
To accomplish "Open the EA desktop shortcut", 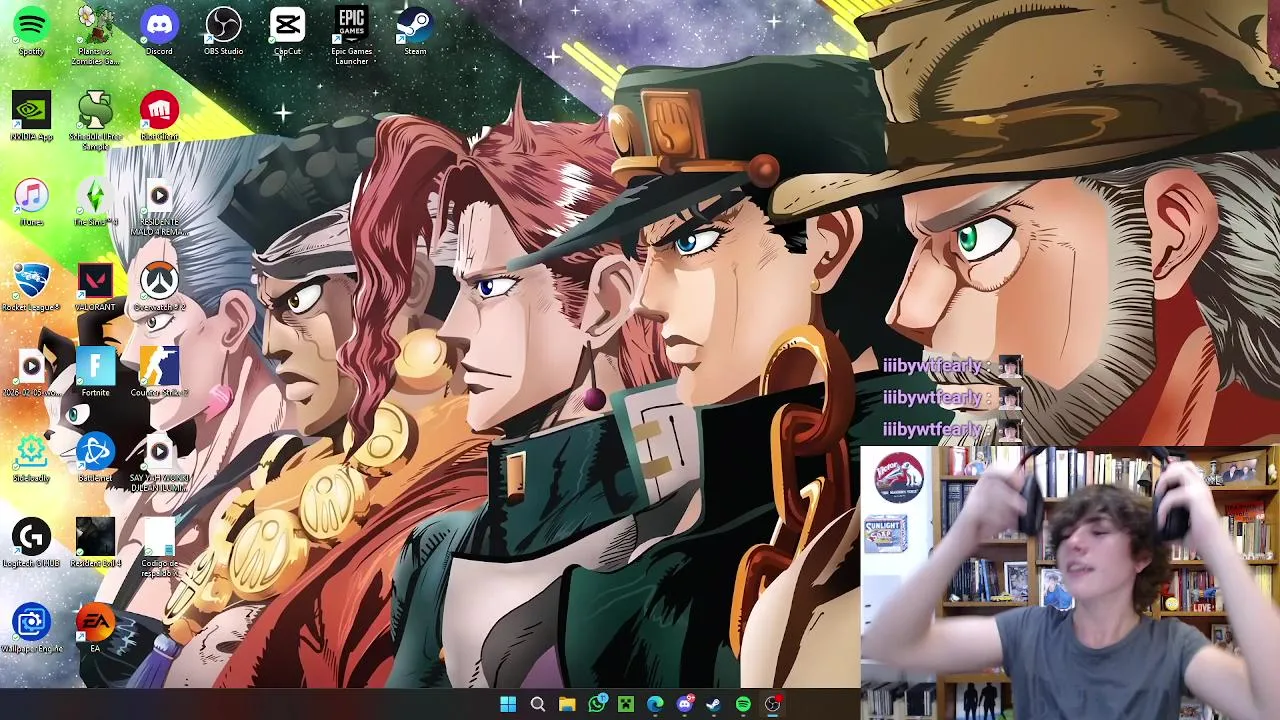I will (x=95, y=628).
